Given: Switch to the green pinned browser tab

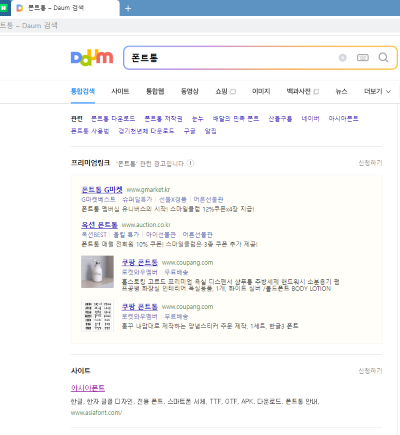Looking at the screenshot, I should [4, 8].
